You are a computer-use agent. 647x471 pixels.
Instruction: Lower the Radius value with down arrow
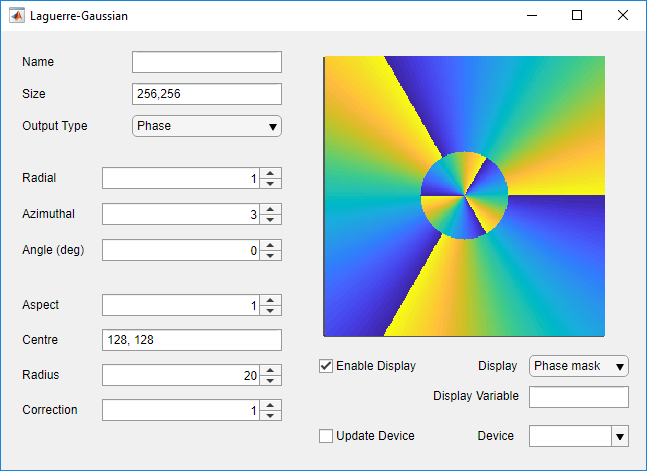click(271, 381)
